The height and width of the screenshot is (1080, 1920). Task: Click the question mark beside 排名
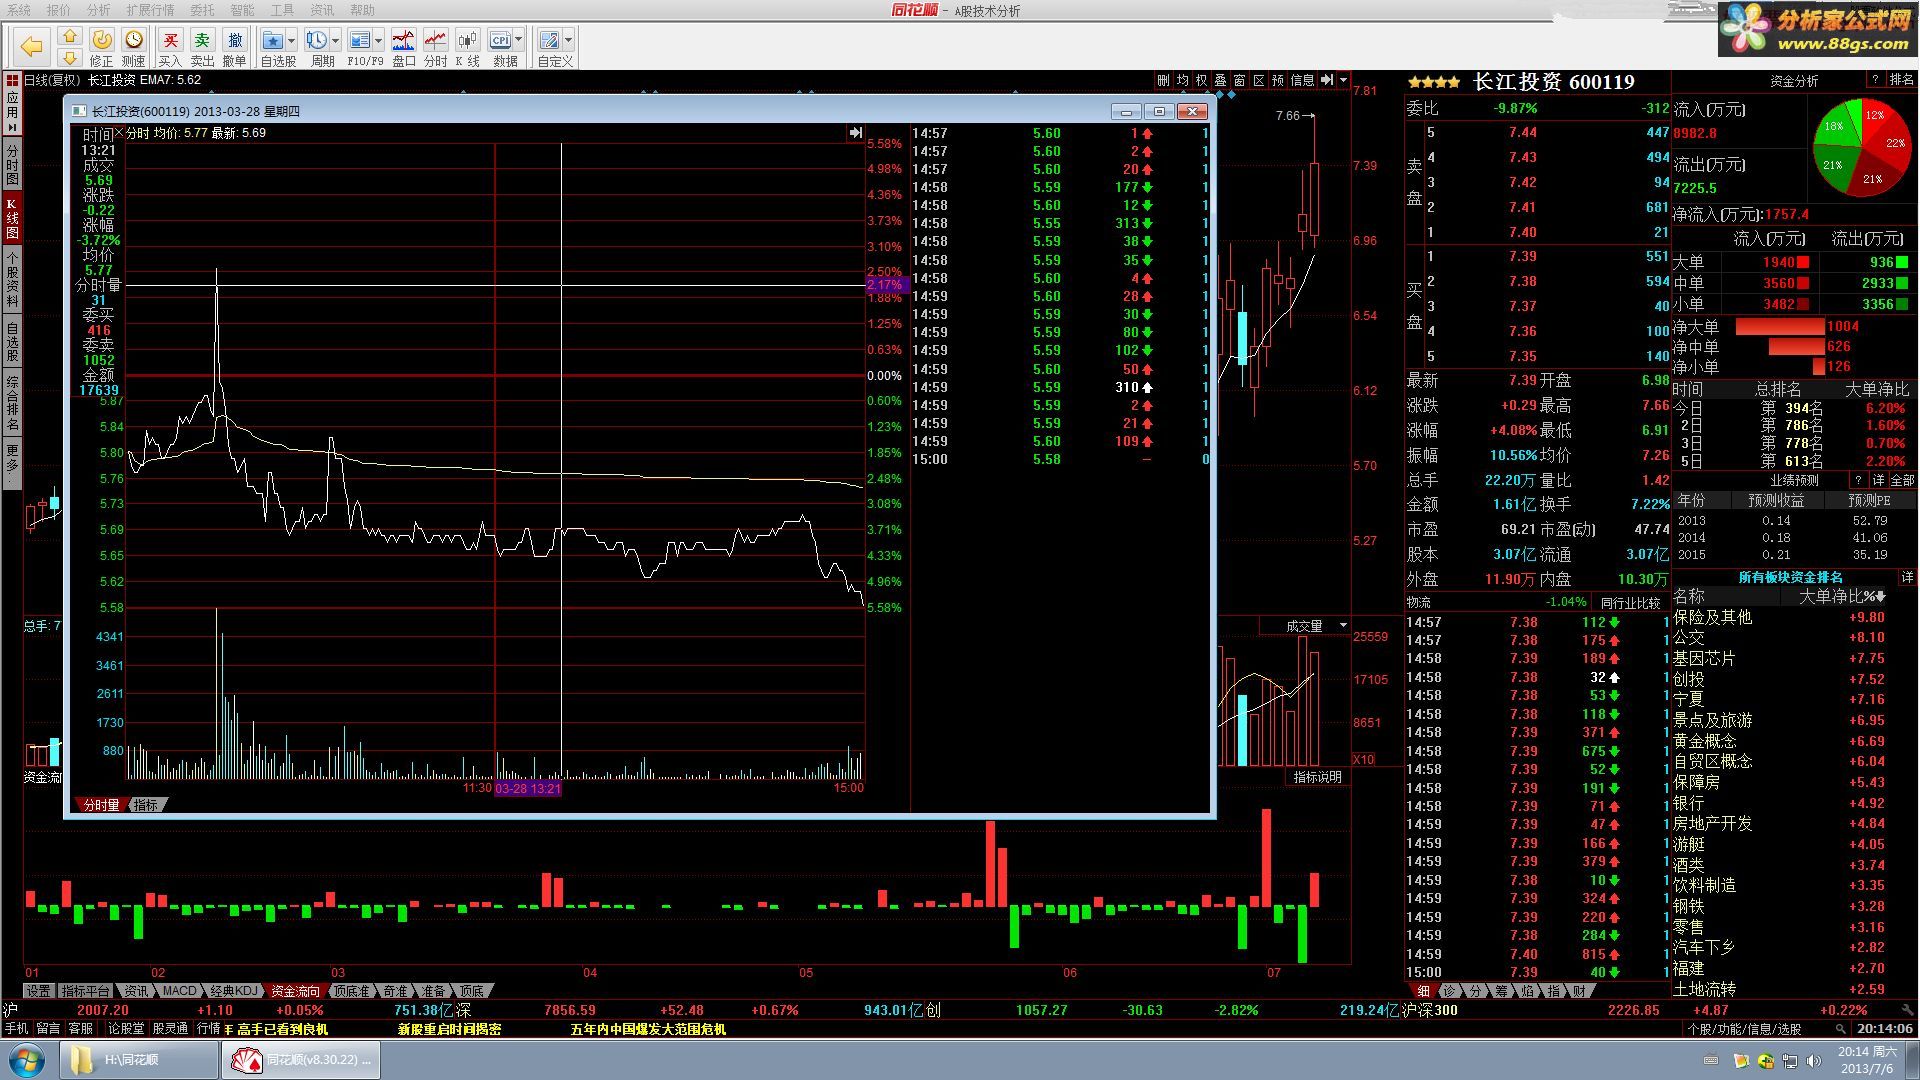(1875, 79)
